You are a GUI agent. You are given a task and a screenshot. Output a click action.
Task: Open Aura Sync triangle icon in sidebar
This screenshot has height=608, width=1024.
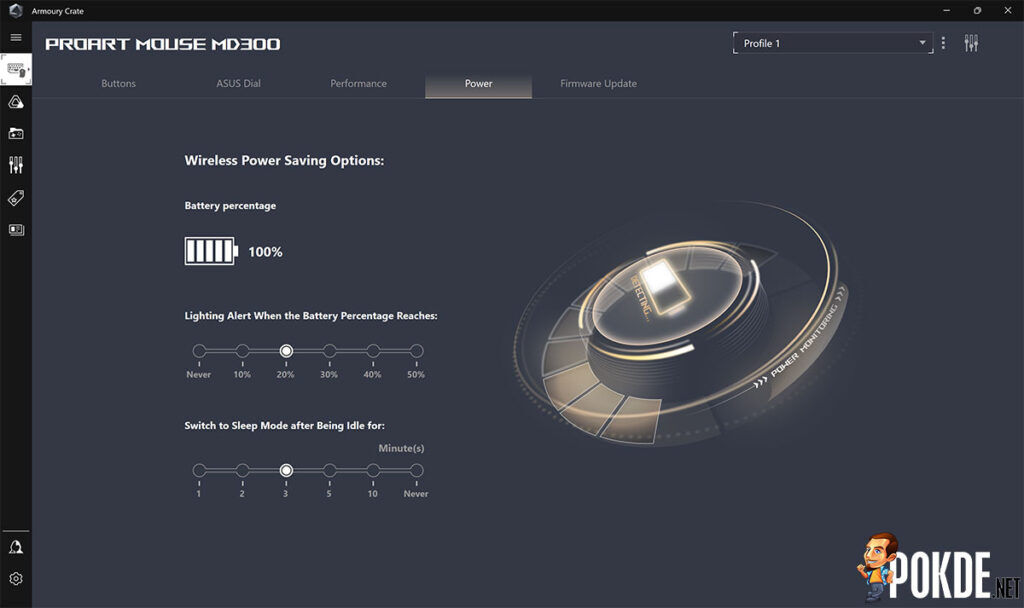tap(16, 102)
